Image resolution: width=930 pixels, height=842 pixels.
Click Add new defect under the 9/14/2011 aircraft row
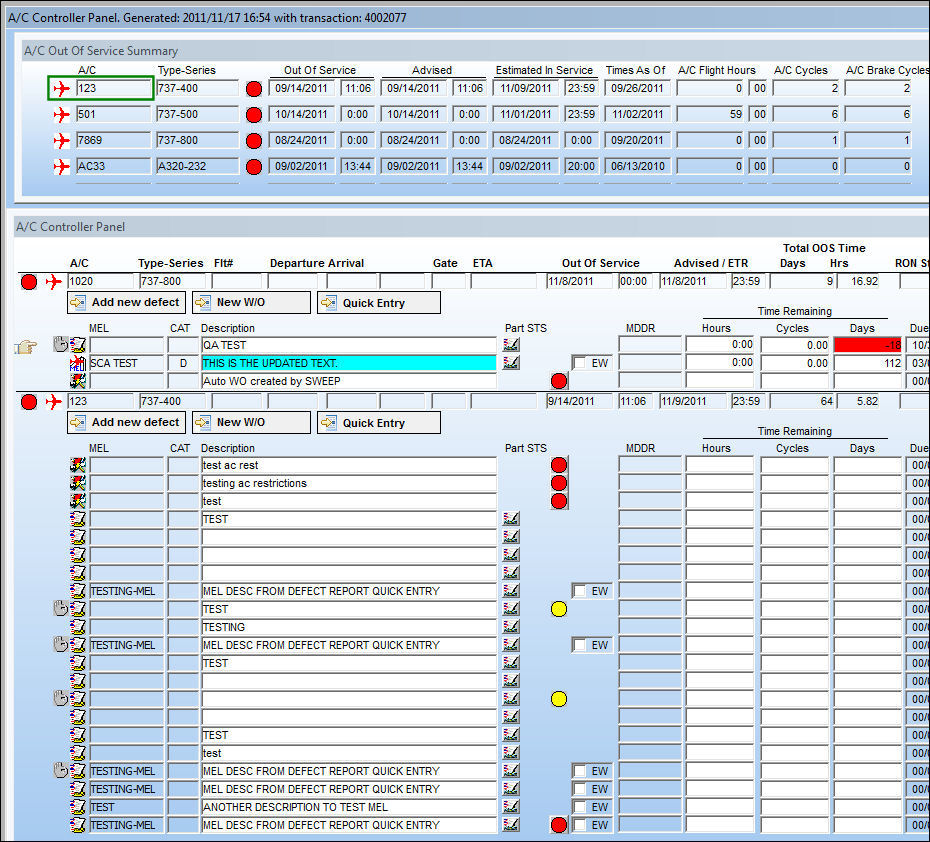pos(126,422)
